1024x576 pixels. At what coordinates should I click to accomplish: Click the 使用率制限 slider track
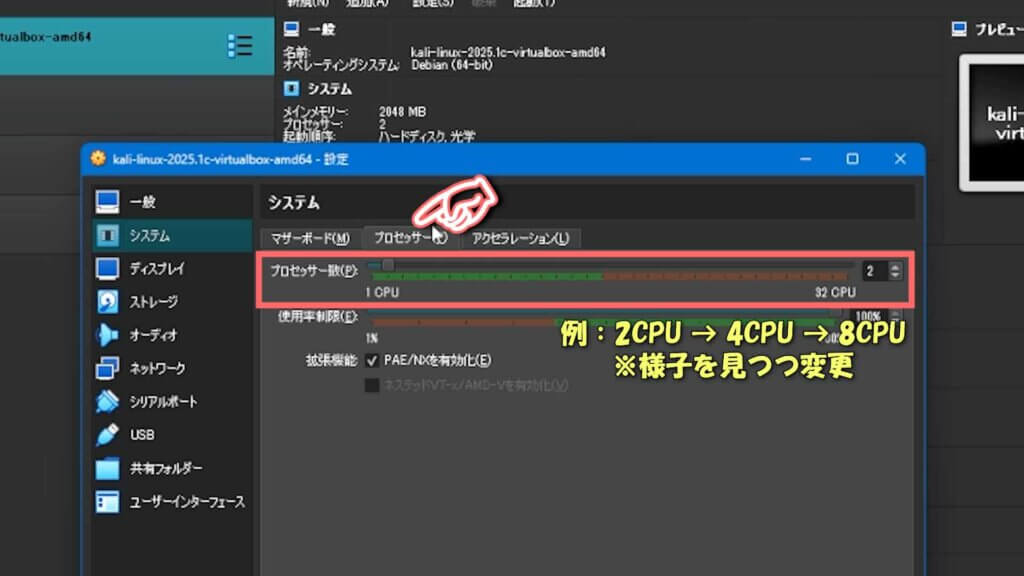(604, 313)
